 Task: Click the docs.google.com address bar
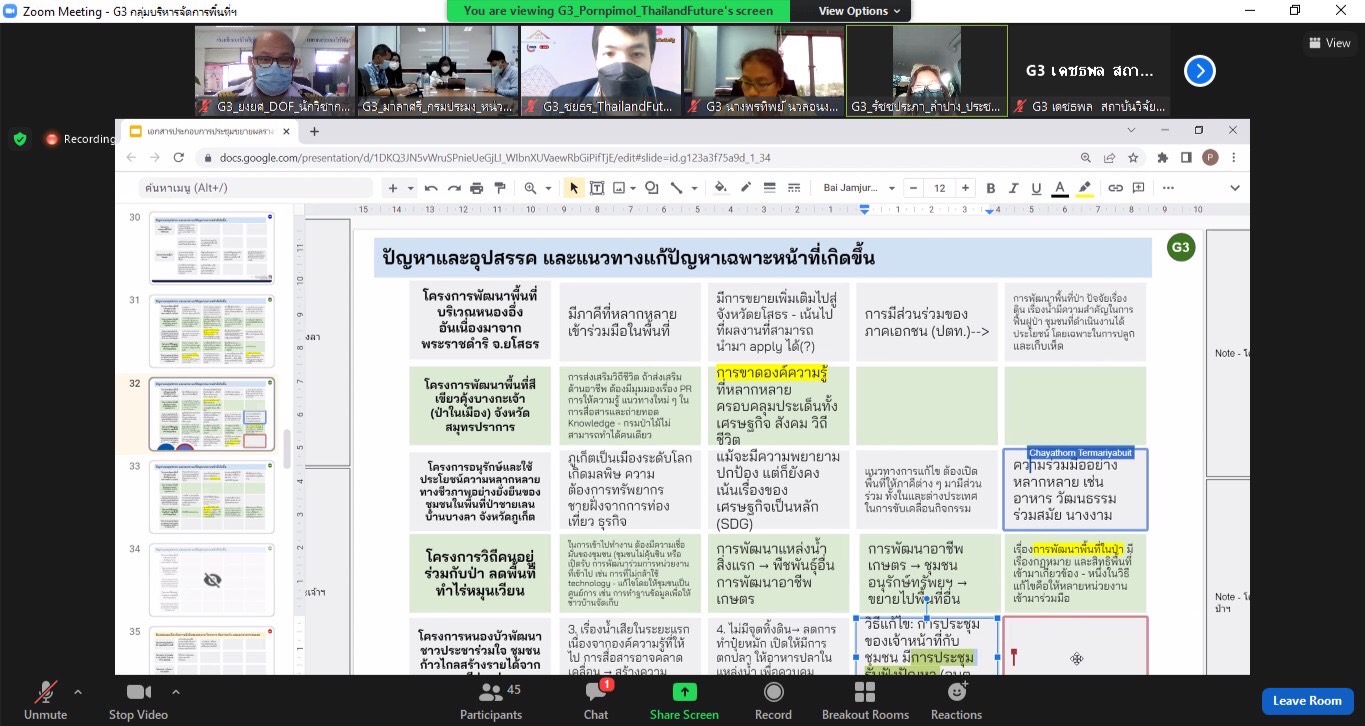coord(641,157)
